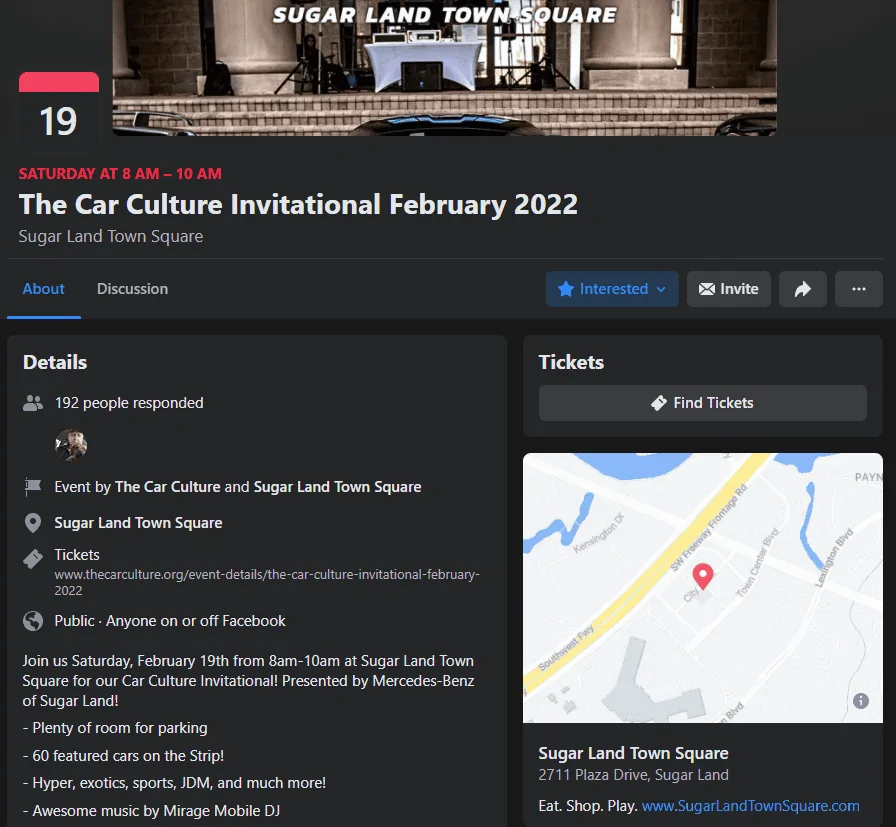Click the location pin icon in Details
This screenshot has width=896, height=827.
pos(33,523)
